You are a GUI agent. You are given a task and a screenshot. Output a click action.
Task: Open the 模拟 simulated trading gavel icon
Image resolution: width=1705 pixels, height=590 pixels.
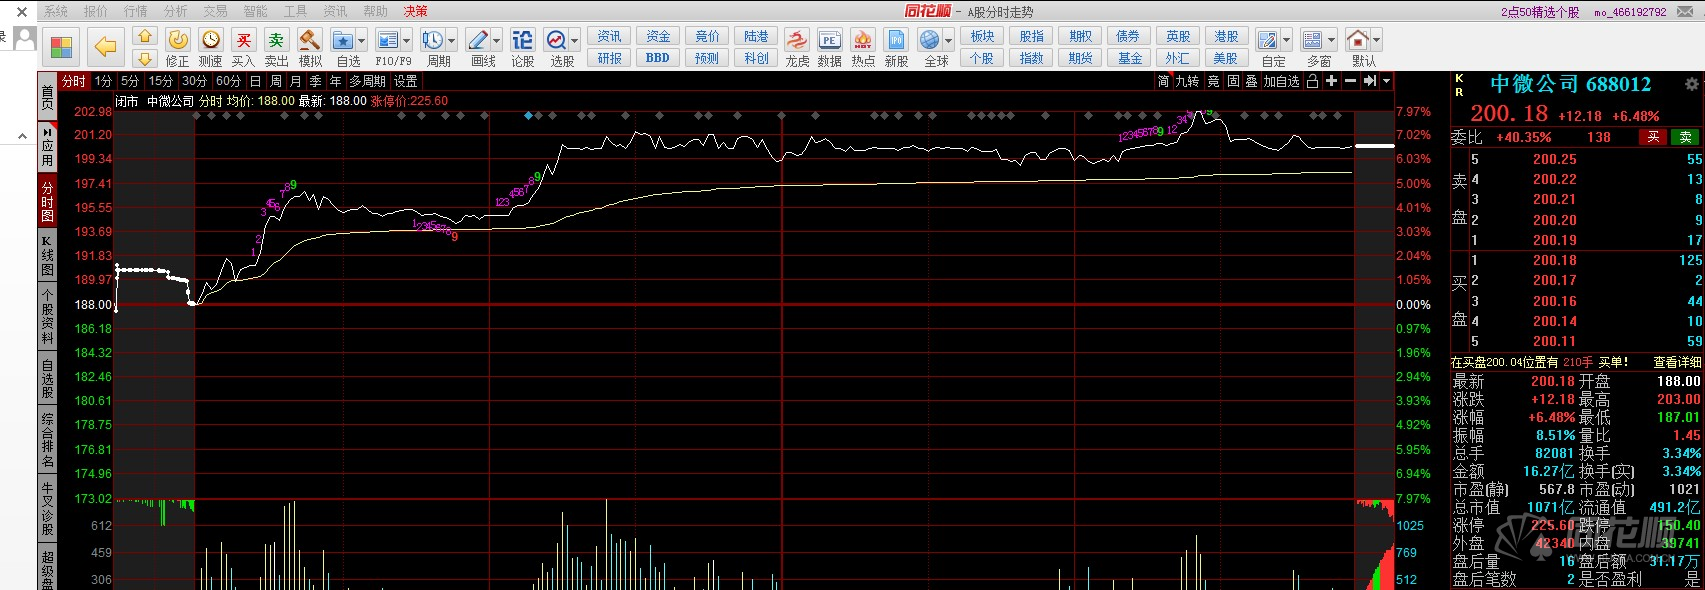[x=310, y=41]
